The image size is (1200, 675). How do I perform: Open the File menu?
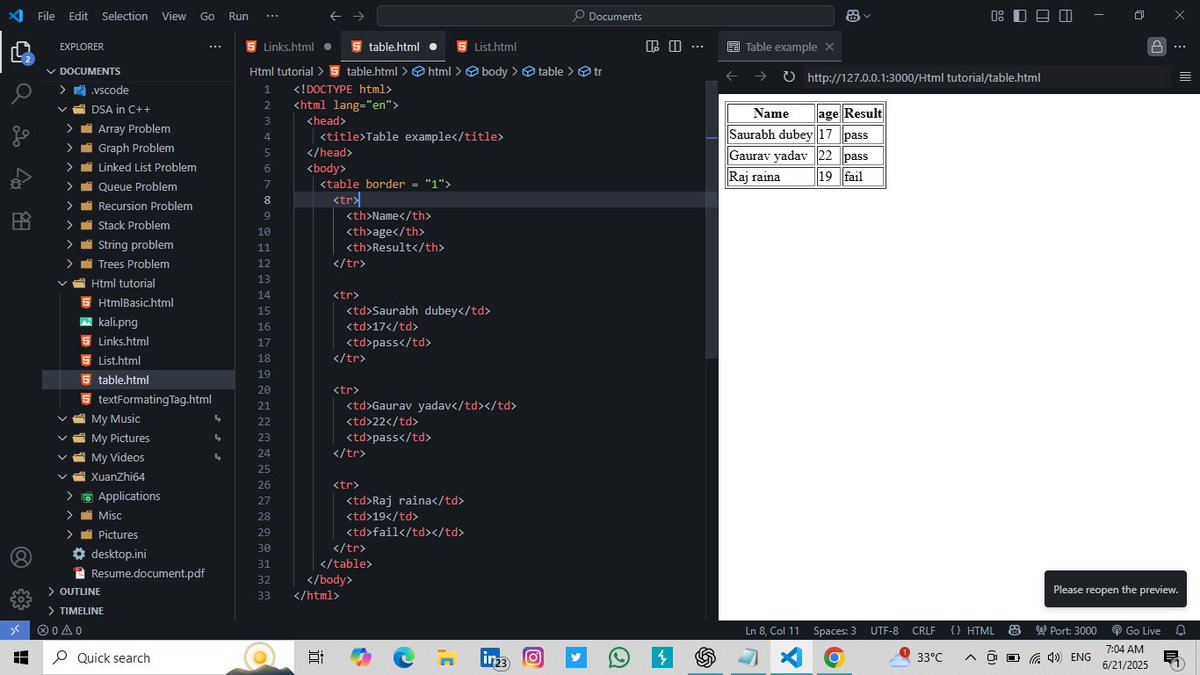pos(46,16)
